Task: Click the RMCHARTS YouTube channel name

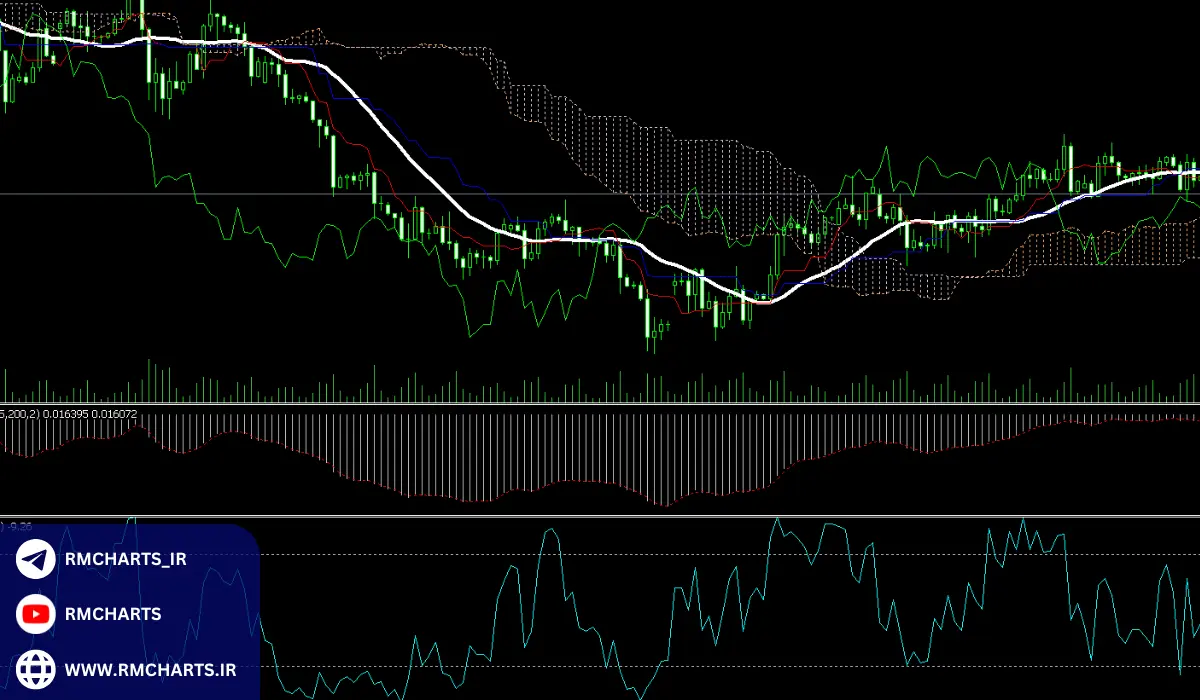Action: [x=113, y=614]
